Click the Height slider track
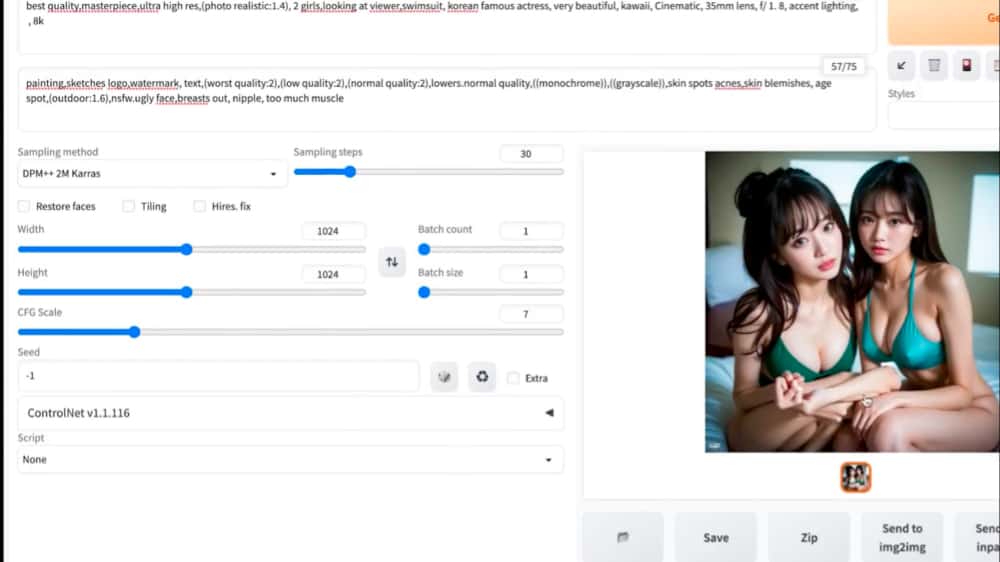 tap(192, 292)
